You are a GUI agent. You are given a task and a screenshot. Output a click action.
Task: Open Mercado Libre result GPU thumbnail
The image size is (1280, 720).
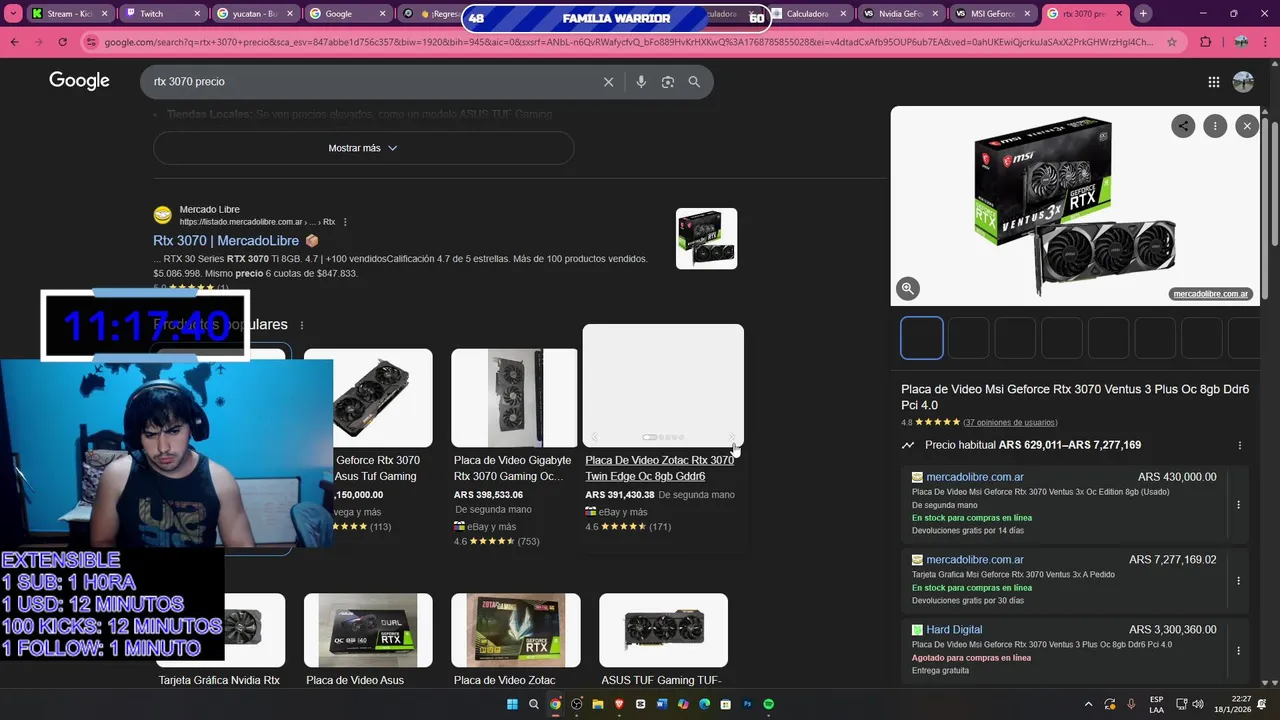point(706,238)
